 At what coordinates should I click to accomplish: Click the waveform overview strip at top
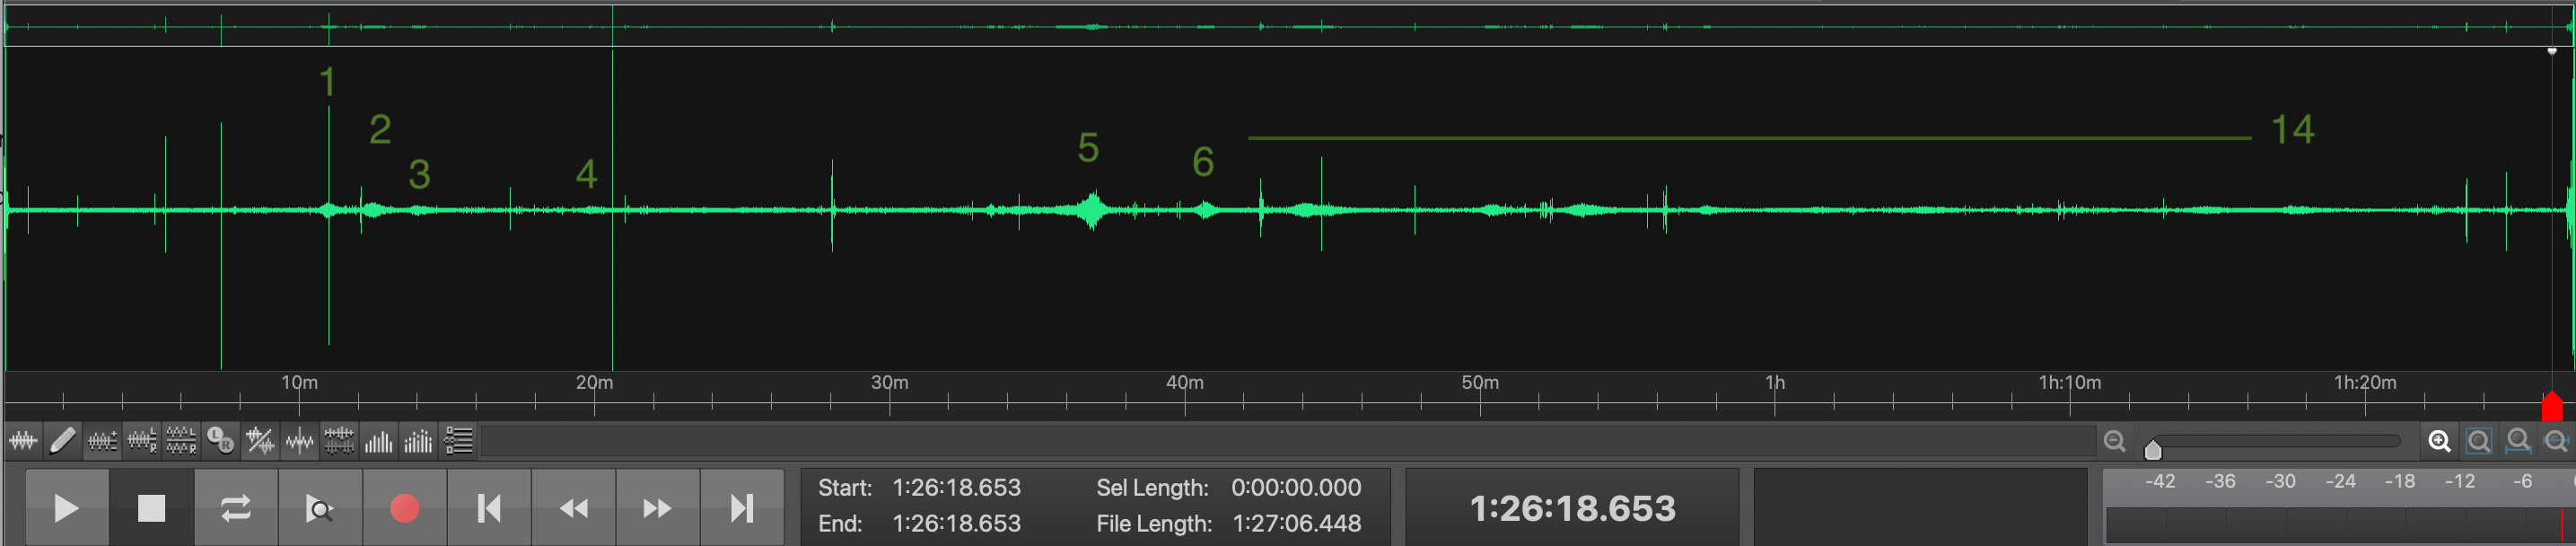coord(1288,26)
